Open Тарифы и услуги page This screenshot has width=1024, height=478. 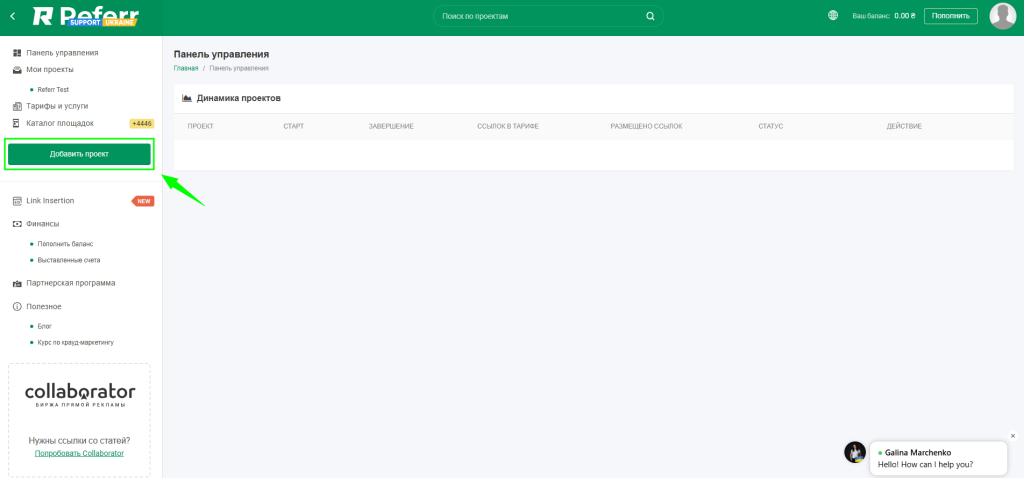point(57,105)
